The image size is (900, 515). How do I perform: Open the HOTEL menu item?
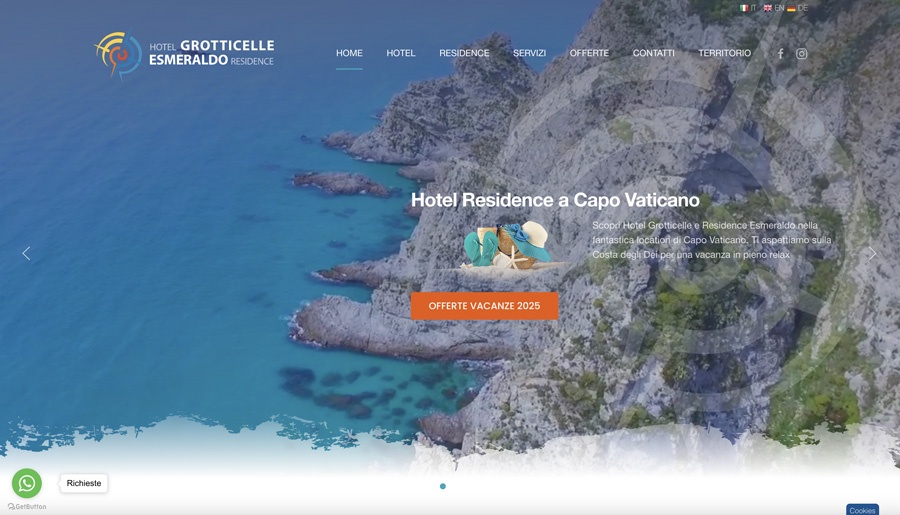(401, 53)
